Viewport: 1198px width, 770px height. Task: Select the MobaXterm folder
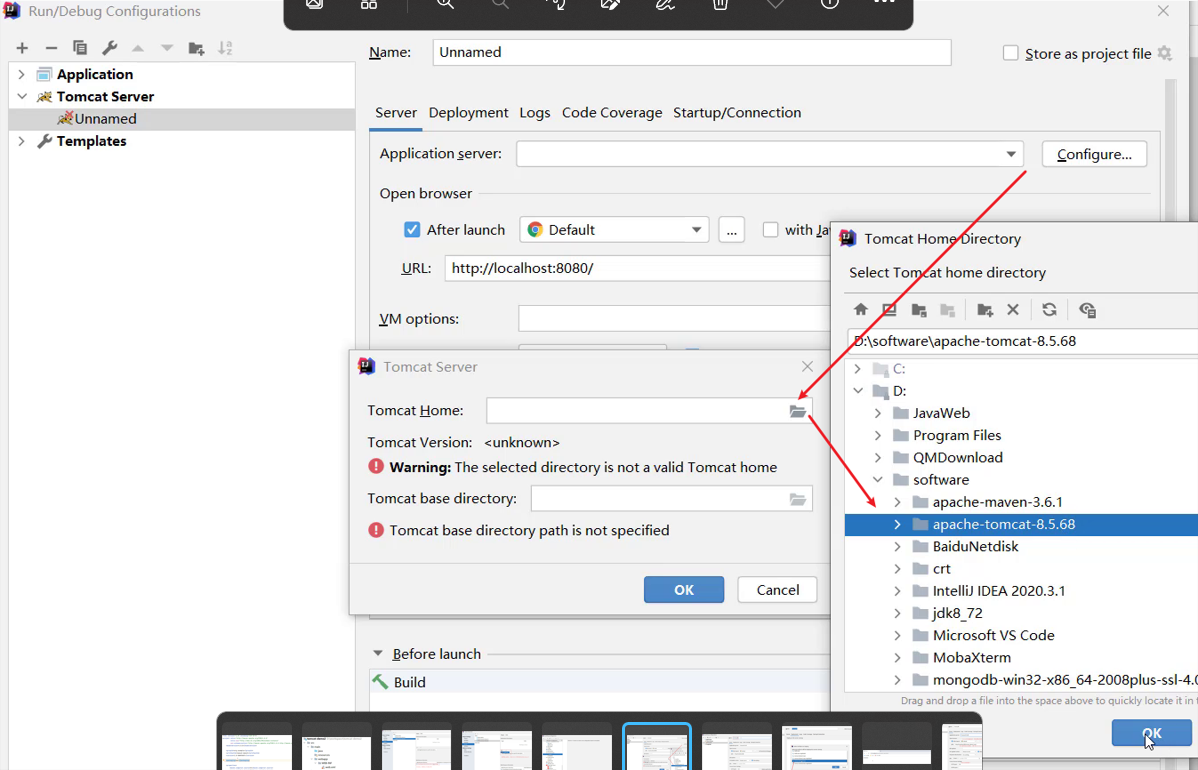click(x=971, y=658)
